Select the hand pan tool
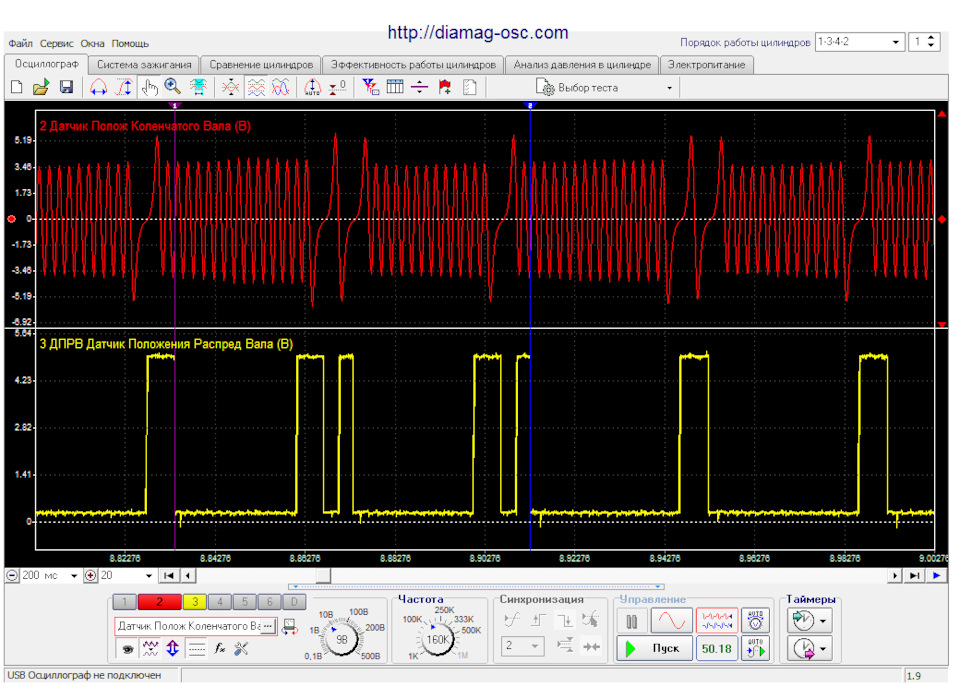960x687 pixels. click(x=149, y=88)
